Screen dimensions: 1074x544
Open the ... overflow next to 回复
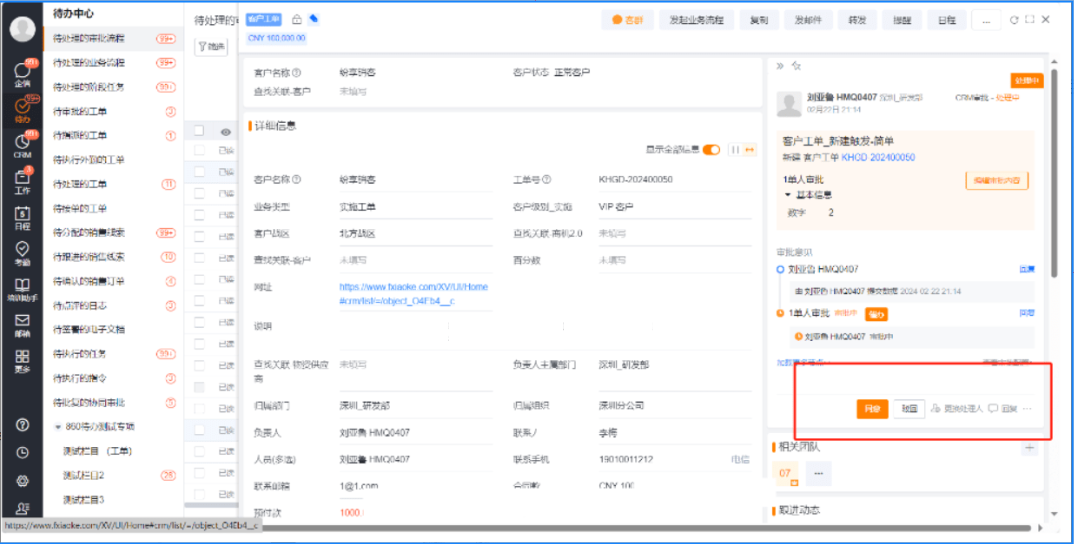point(1027,409)
